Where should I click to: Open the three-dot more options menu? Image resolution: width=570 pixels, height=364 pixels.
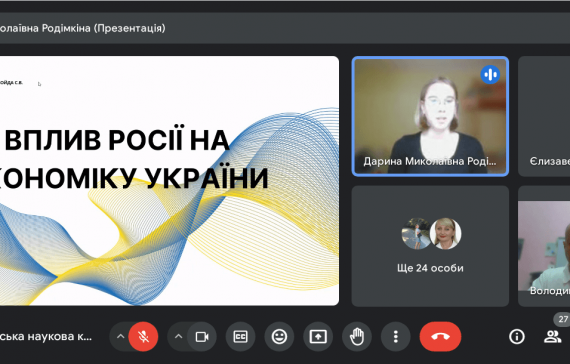coord(396,337)
